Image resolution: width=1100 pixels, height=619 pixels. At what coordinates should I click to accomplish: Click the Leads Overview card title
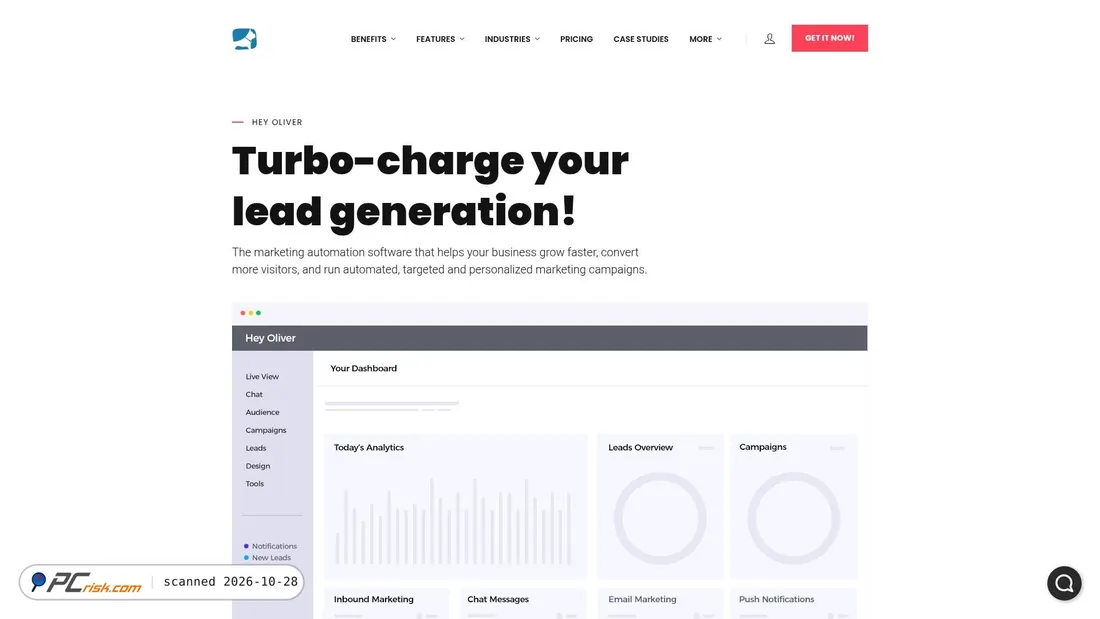[640, 448]
